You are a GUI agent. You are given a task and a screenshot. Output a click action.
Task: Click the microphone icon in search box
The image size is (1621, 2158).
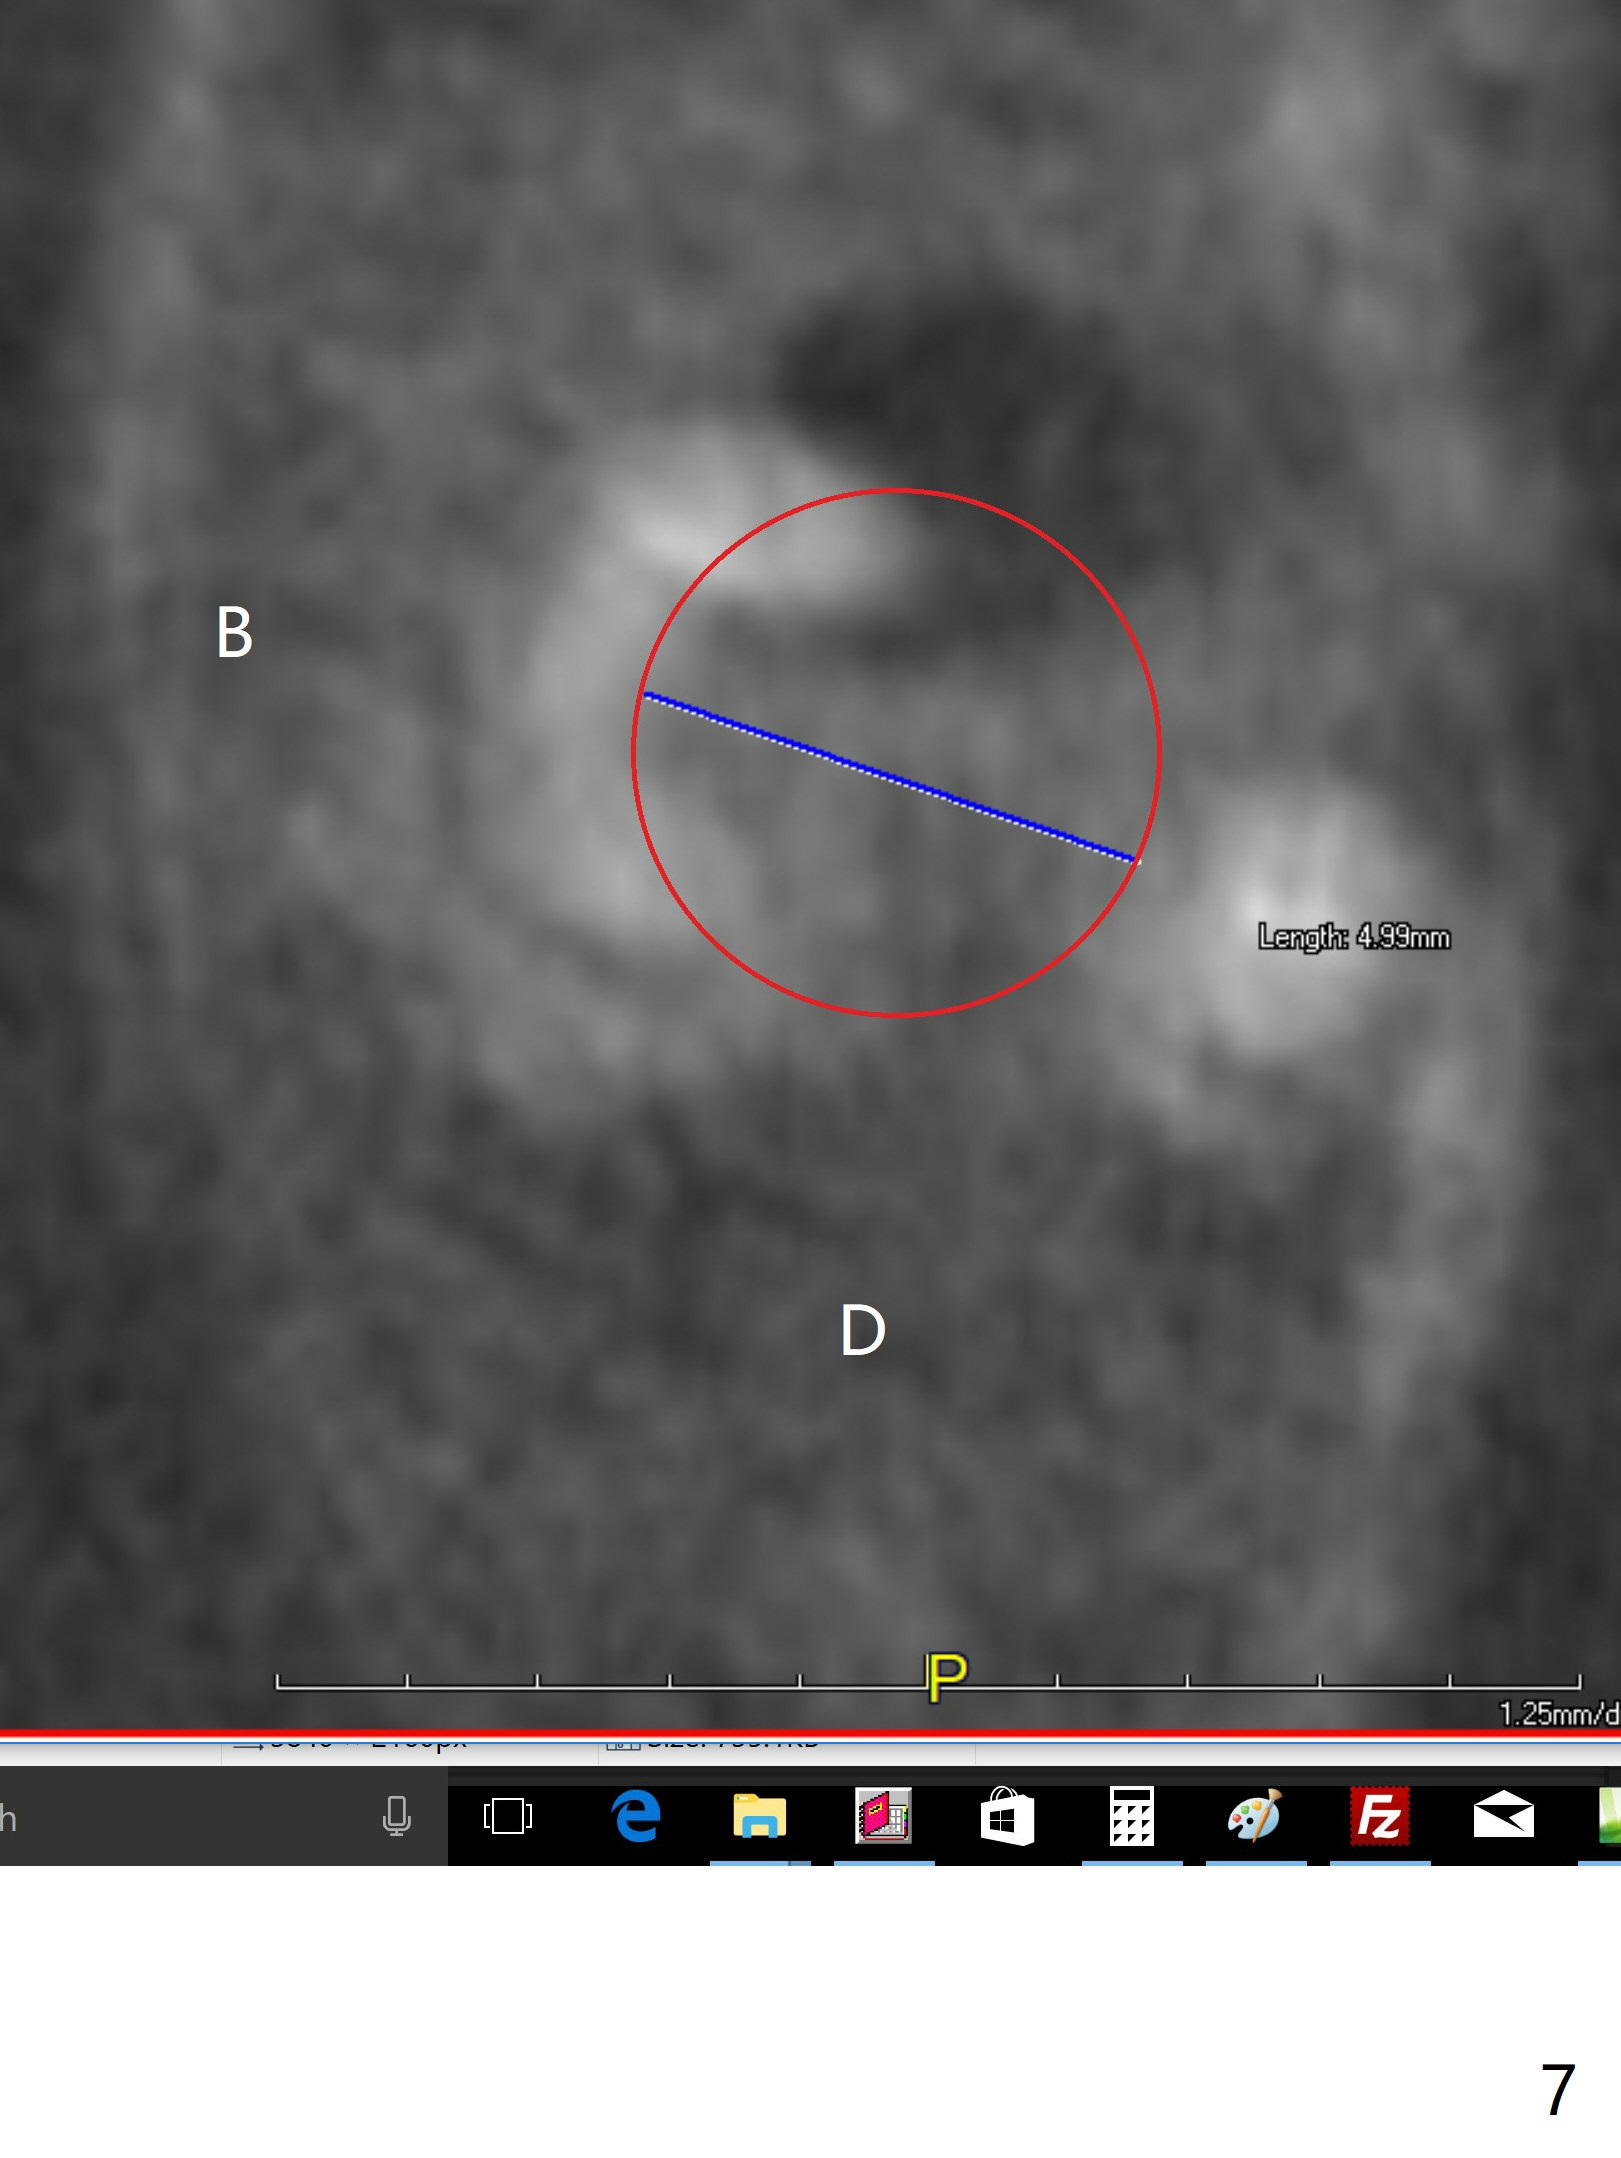[397, 1816]
